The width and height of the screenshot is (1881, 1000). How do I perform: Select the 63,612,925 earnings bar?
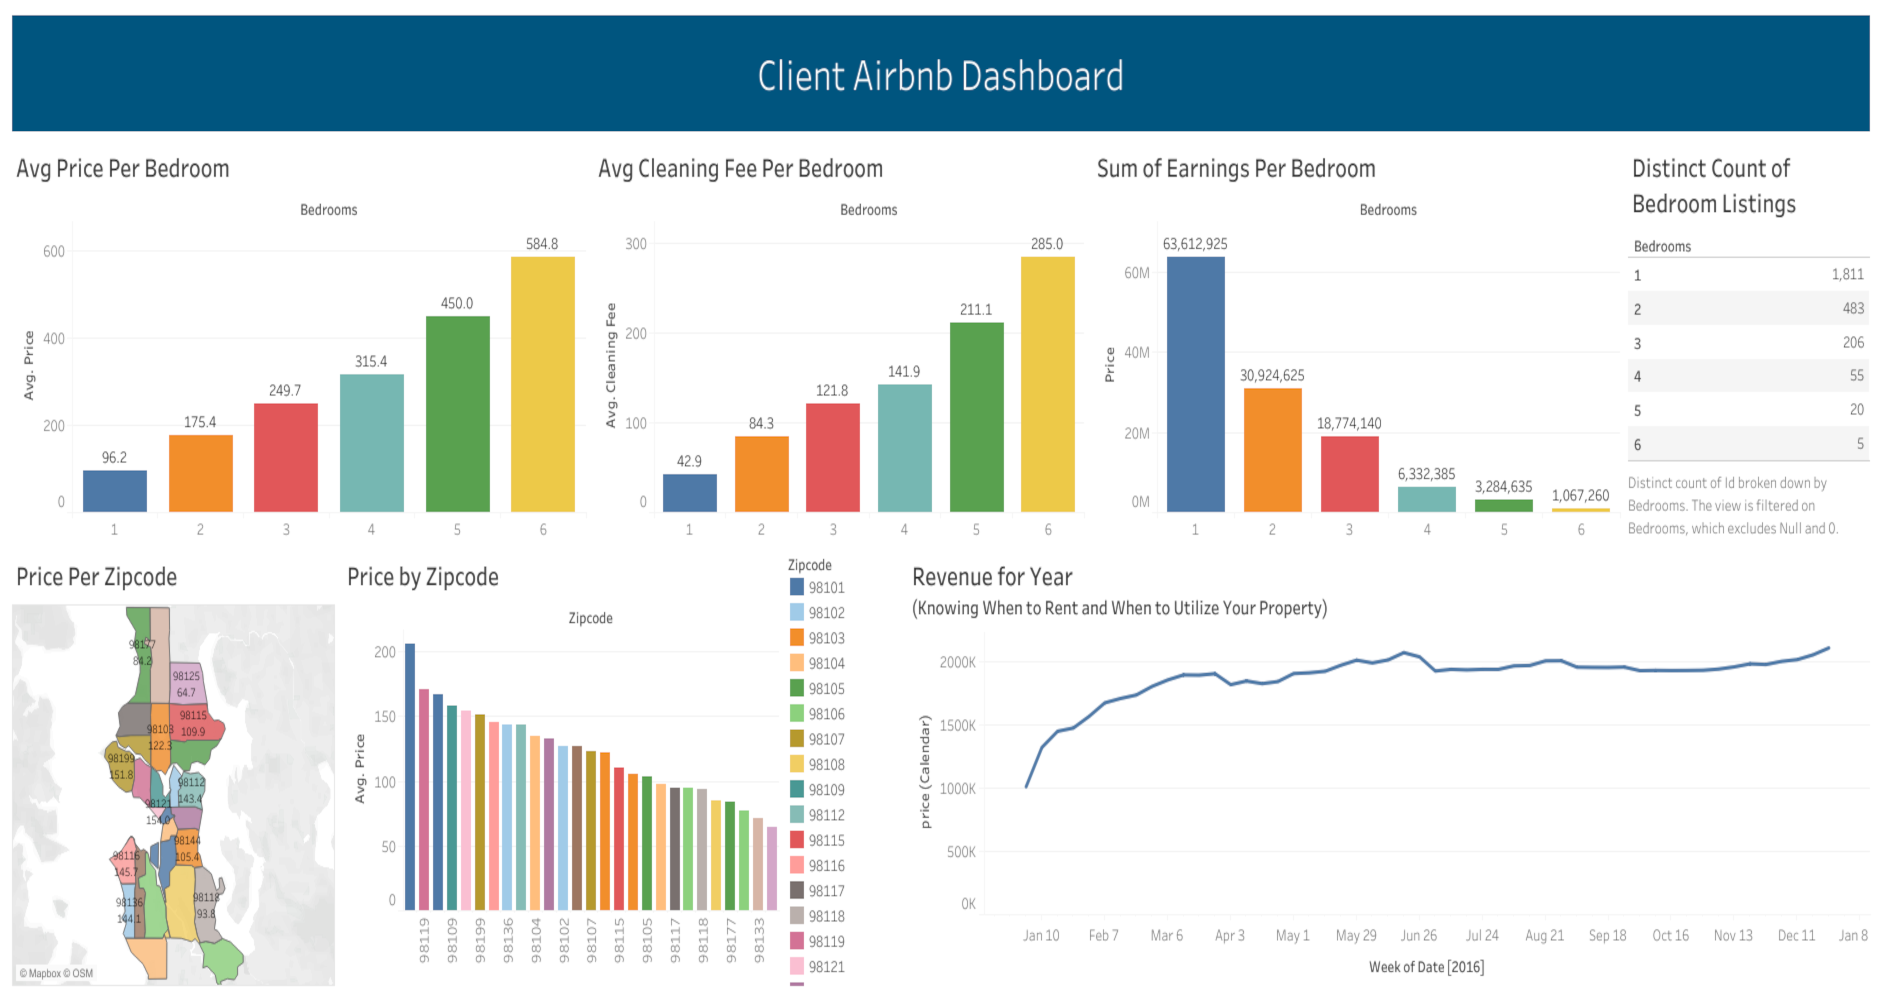1196,384
